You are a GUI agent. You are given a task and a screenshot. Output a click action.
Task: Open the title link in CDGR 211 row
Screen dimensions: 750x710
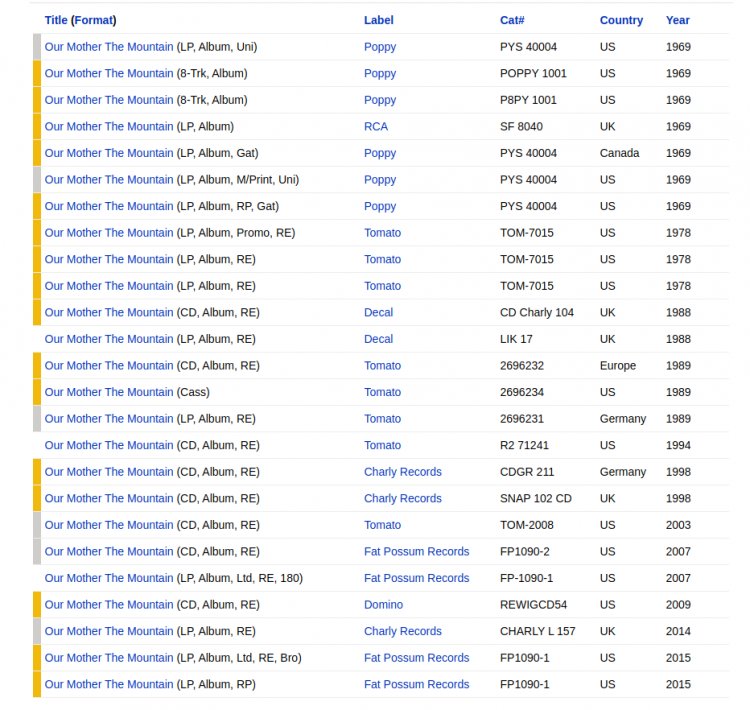pyautogui.click(x=109, y=472)
